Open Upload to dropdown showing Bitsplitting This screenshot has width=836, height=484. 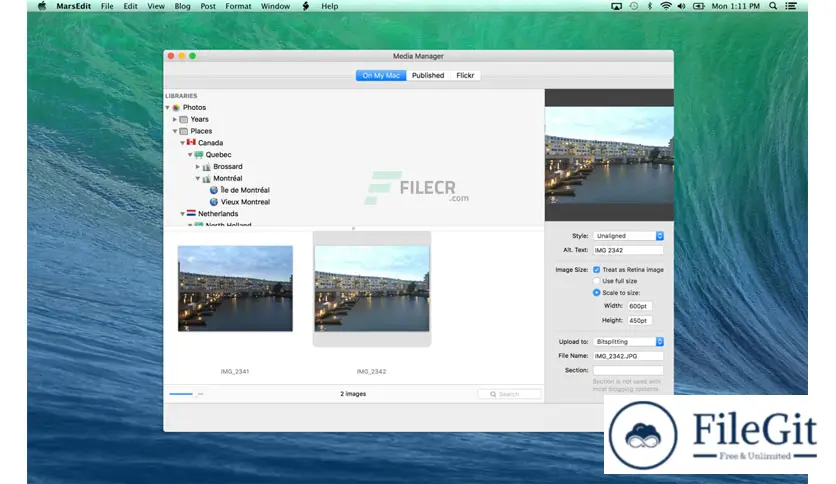pos(628,342)
